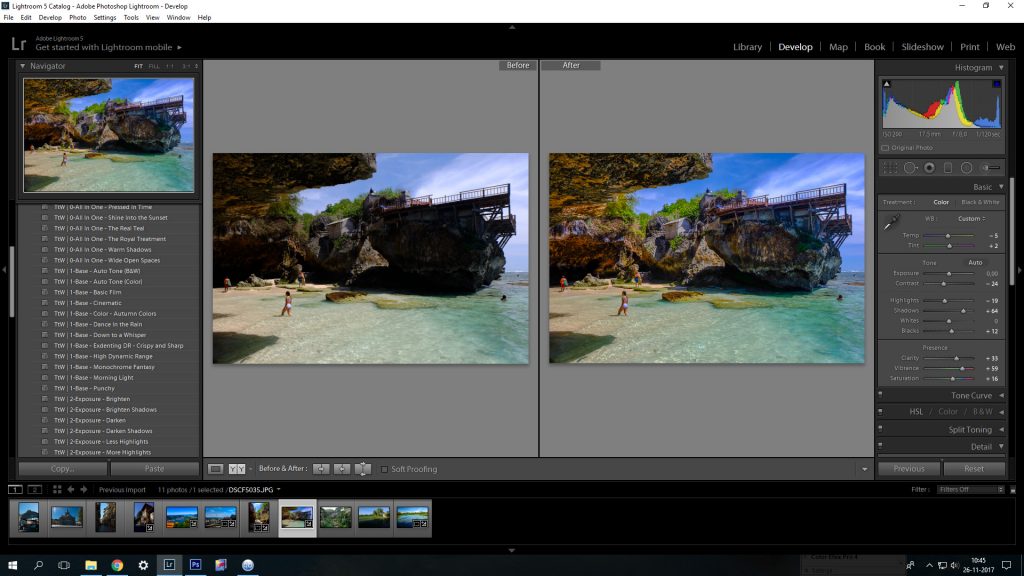Open the File menu
1024x576 pixels.
tap(8, 18)
